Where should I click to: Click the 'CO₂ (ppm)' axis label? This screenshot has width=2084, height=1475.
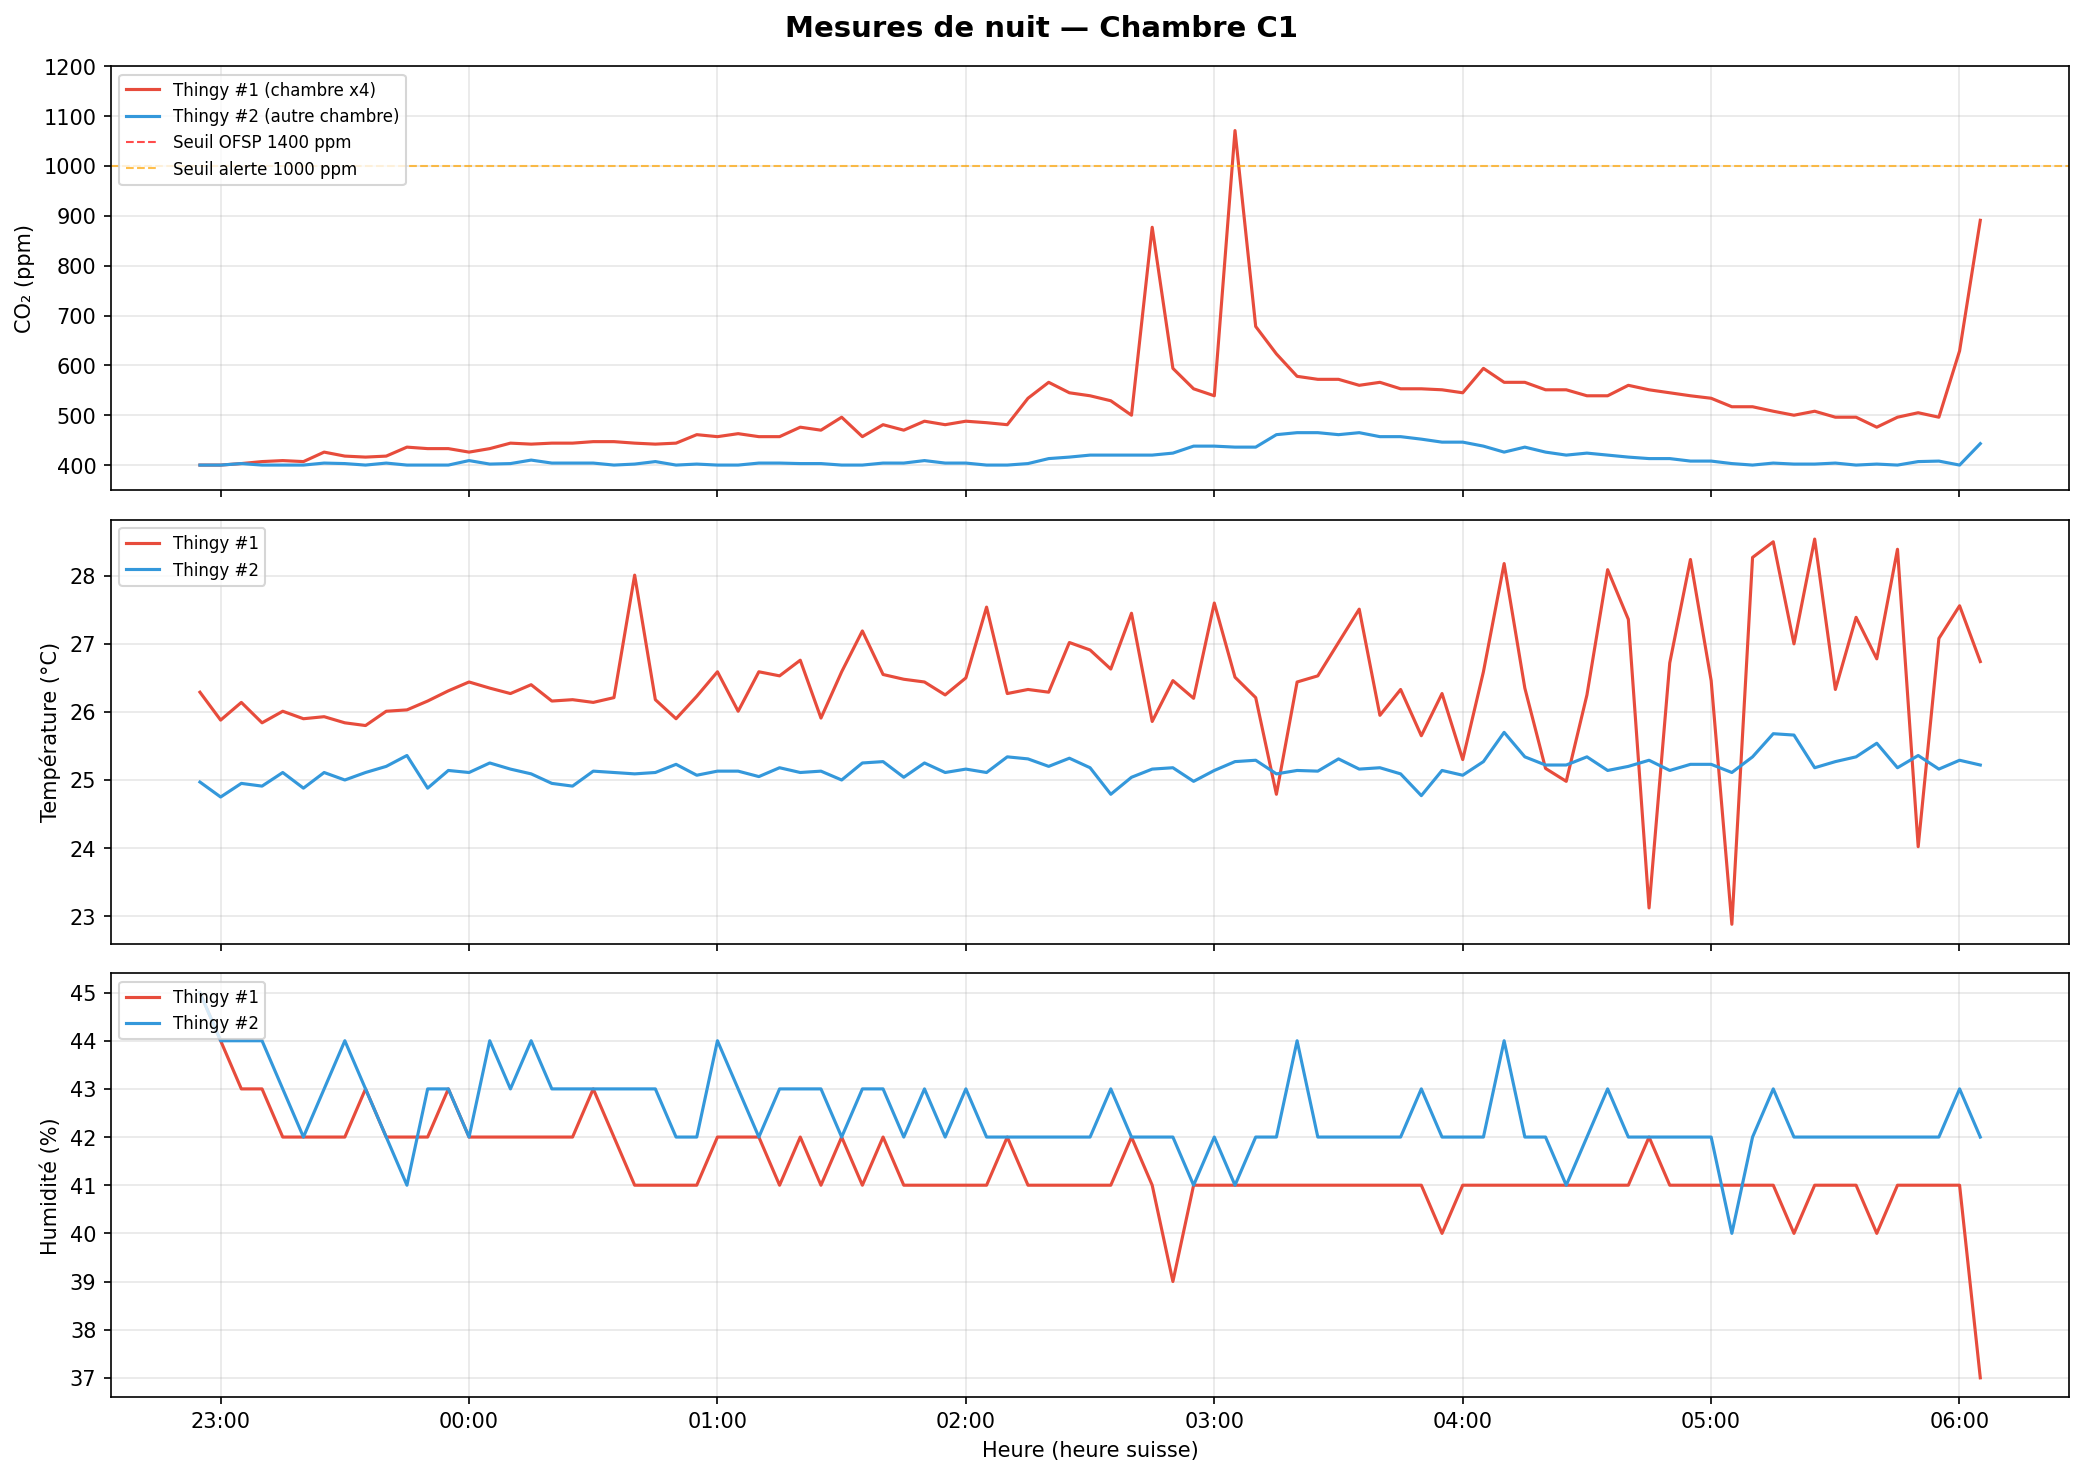click(24, 278)
